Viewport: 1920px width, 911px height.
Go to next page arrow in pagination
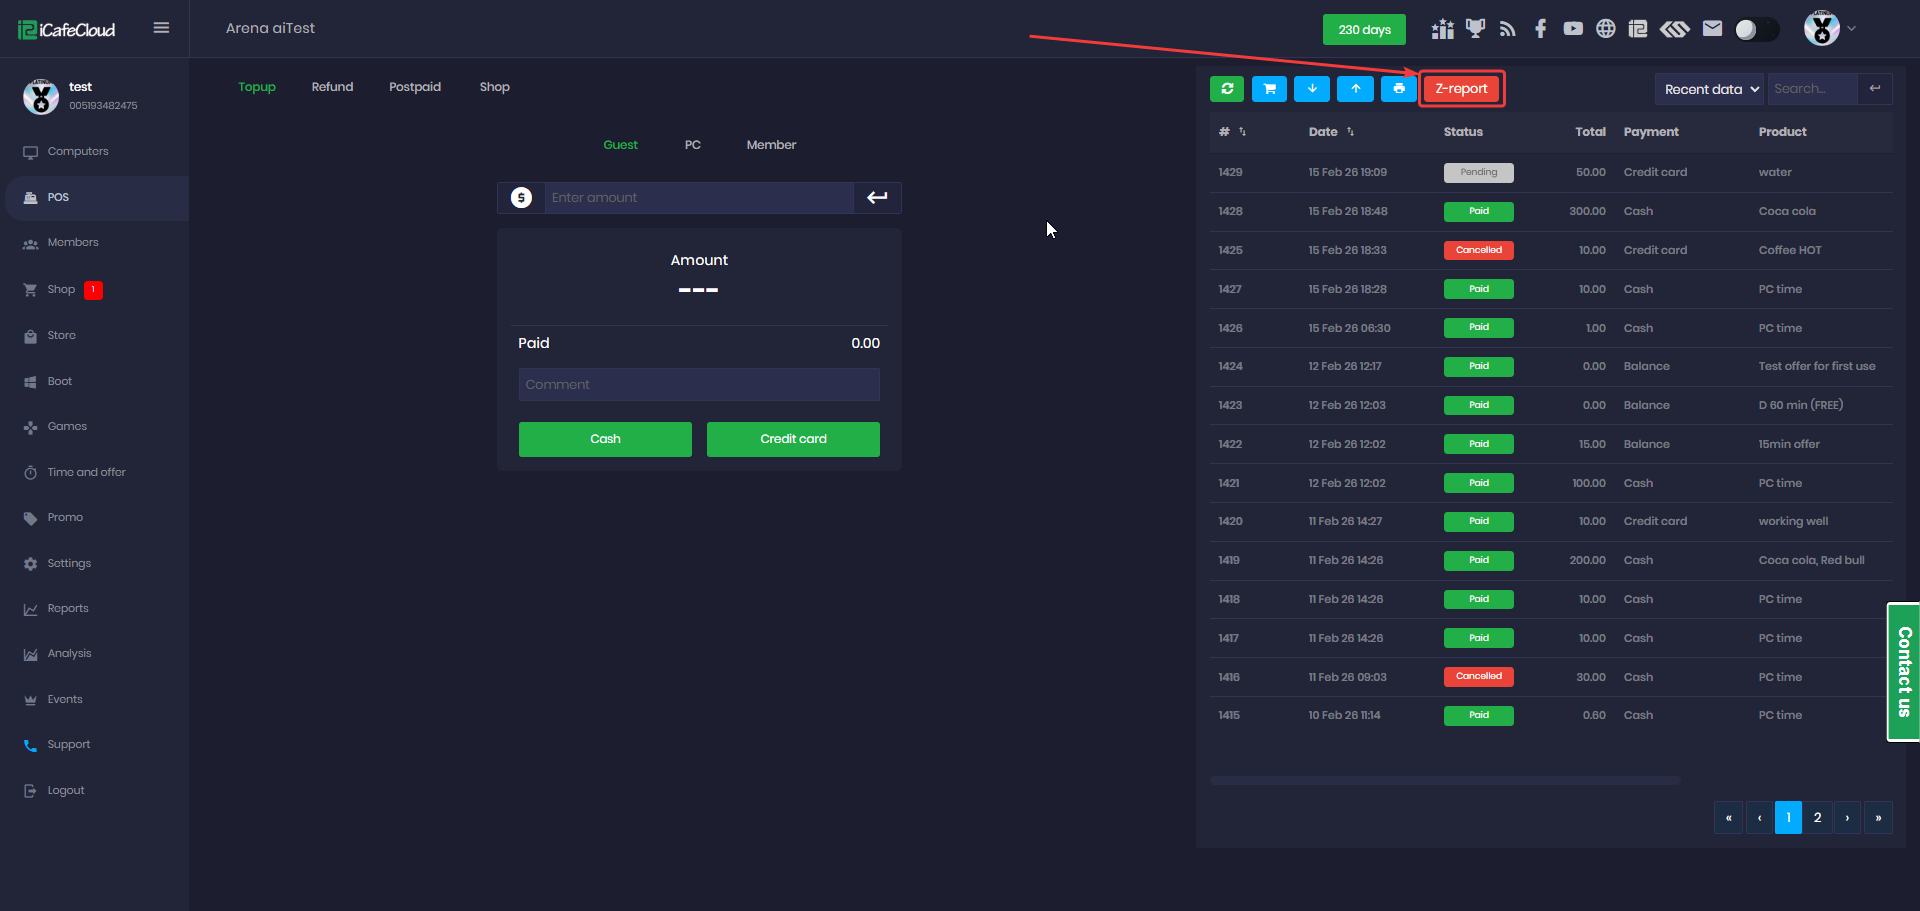point(1847,818)
